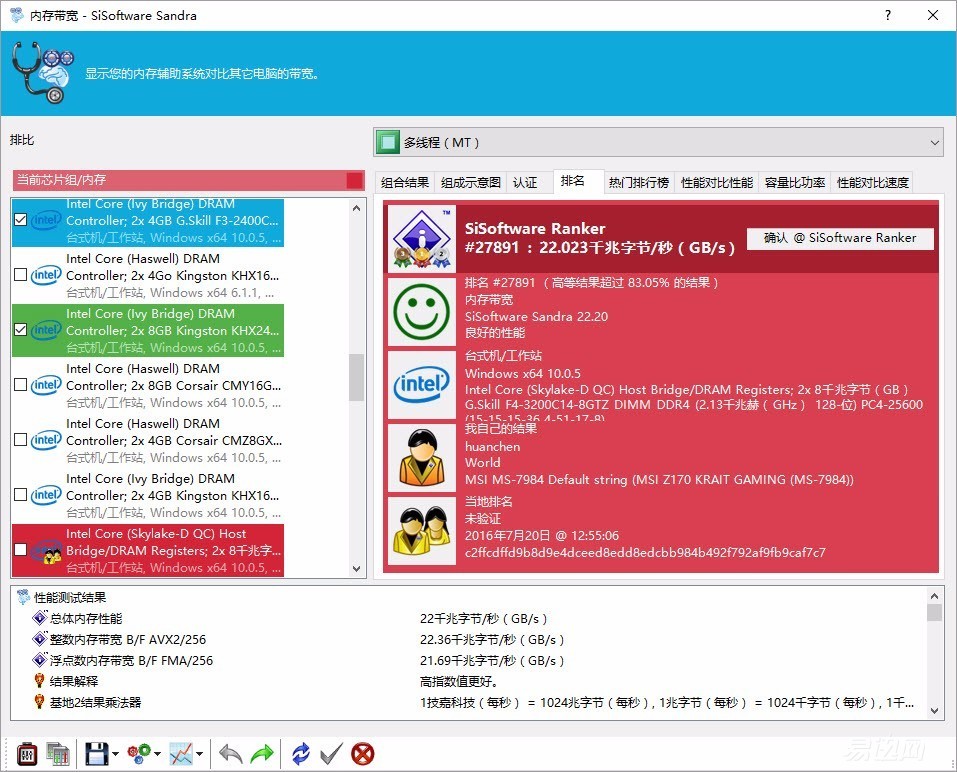Click the diamond icon beside 整数内存带宽 B/F AVX2/256
Screen dimensions: 957x772
tap(40, 639)
